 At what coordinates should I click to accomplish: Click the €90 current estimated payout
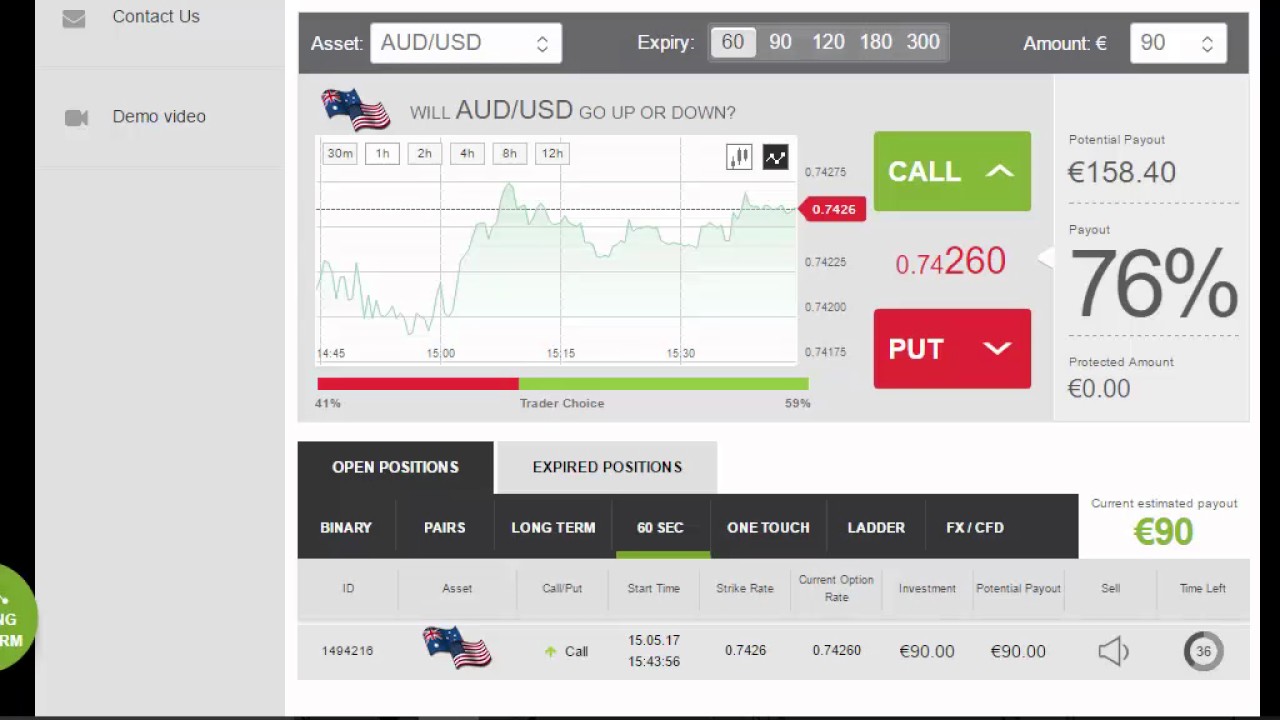[1163, 532]
